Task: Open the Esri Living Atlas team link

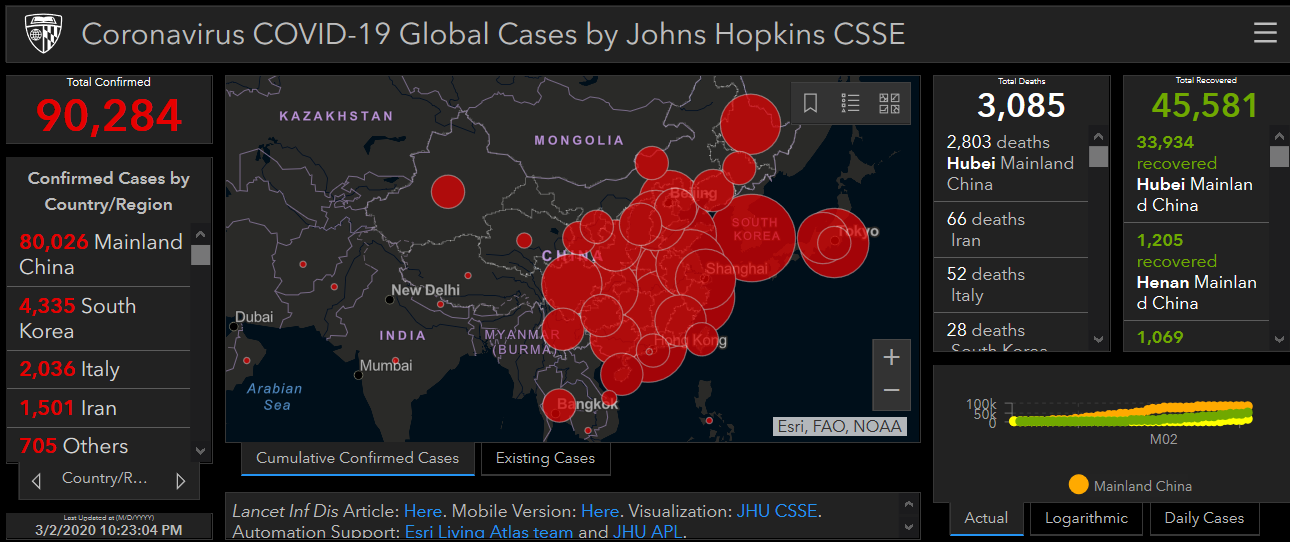Action: (x=489, y=532)
